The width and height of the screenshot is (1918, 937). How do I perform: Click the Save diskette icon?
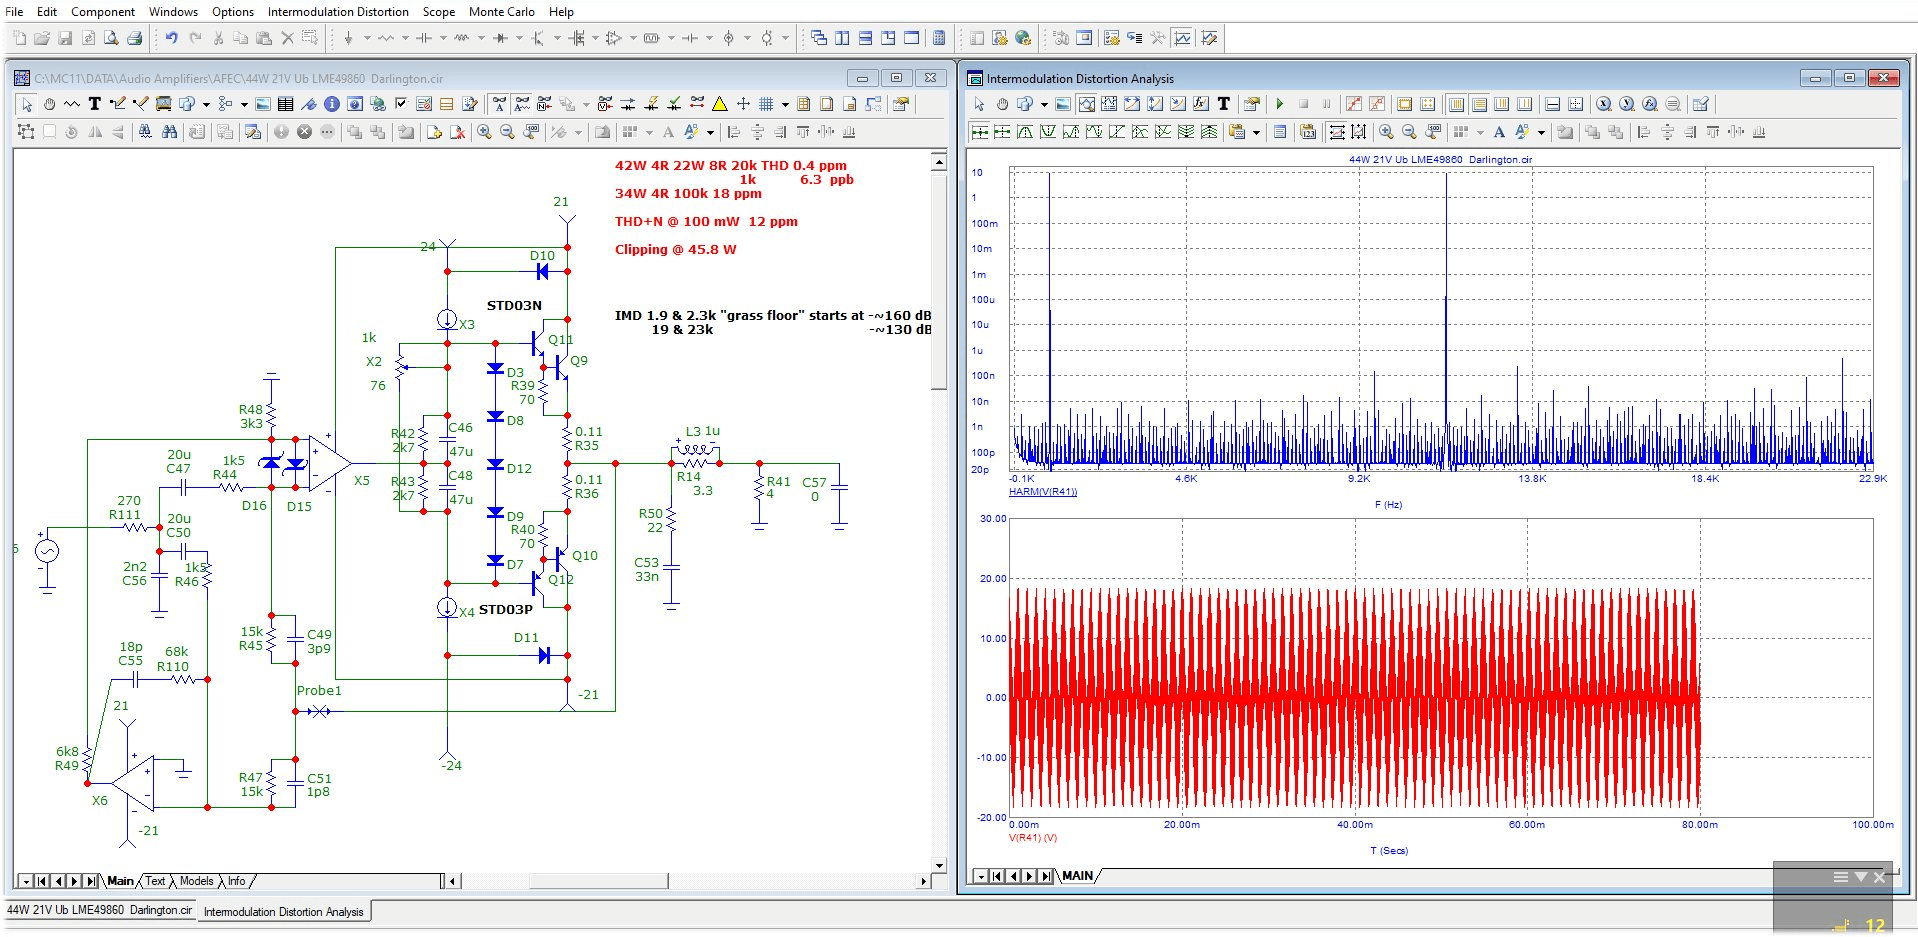(x=65, y=38)
